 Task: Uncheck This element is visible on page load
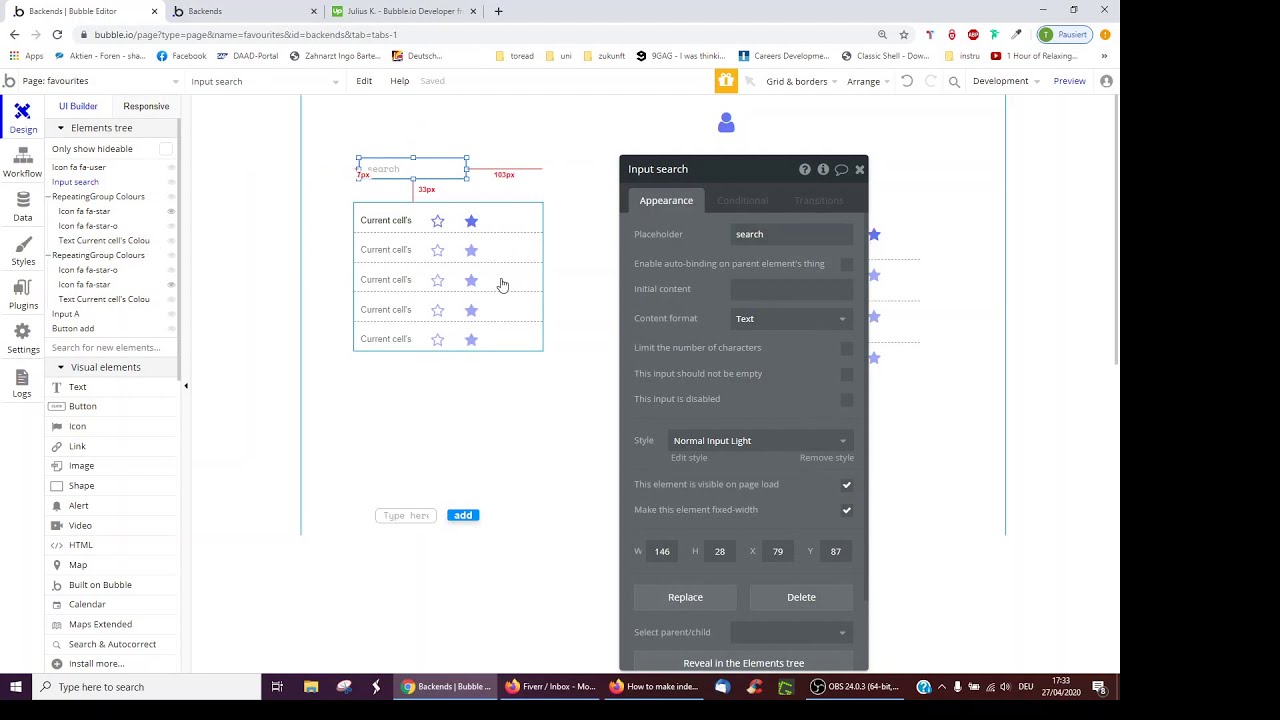(x=847, y=485)
